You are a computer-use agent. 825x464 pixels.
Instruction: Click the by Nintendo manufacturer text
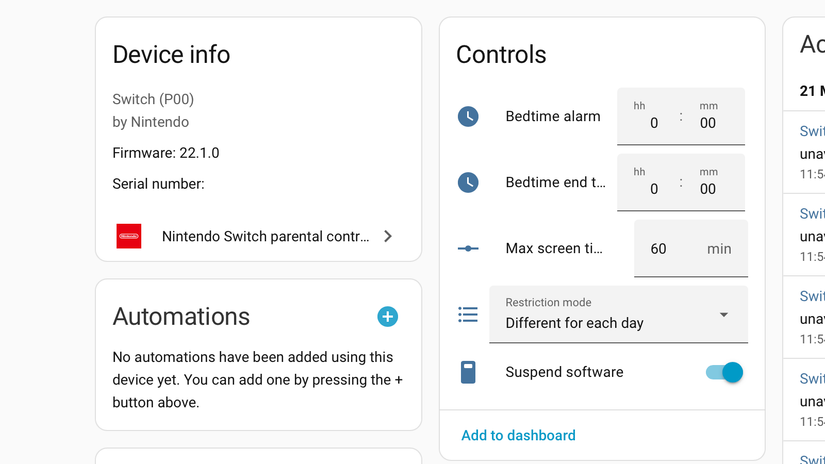click(x=150, y=122)
